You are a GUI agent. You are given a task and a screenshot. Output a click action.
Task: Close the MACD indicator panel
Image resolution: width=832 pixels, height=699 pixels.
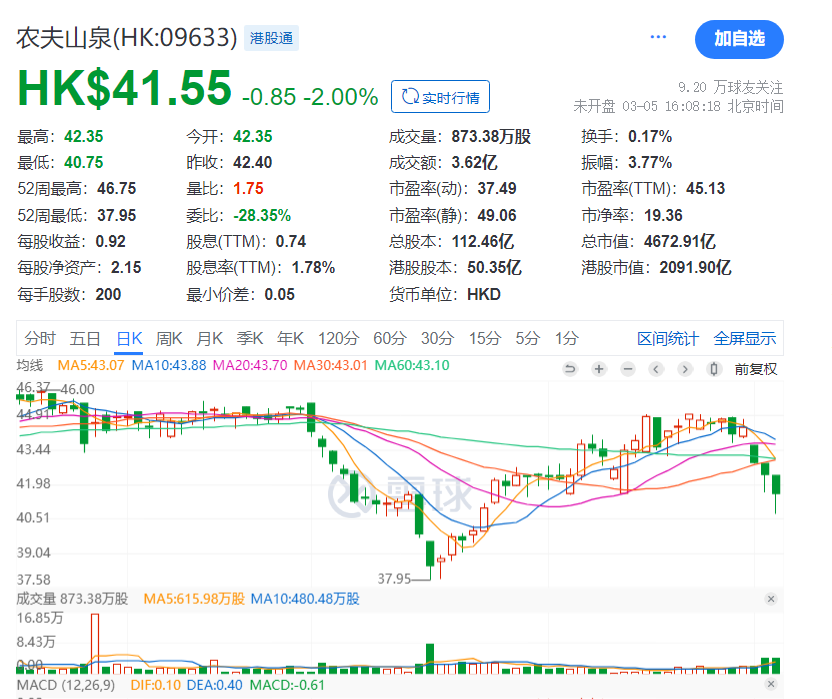771,684
